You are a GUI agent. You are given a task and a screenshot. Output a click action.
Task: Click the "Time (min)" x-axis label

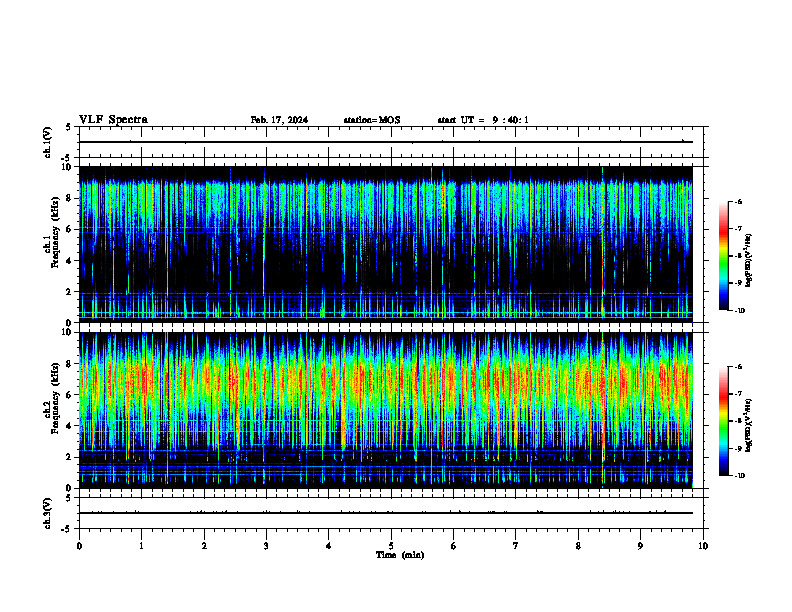400,555
